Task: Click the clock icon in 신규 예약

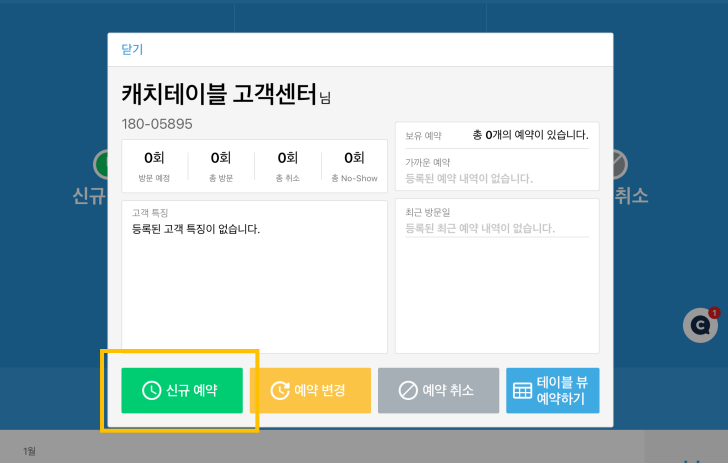Action: tap(151, 391)
